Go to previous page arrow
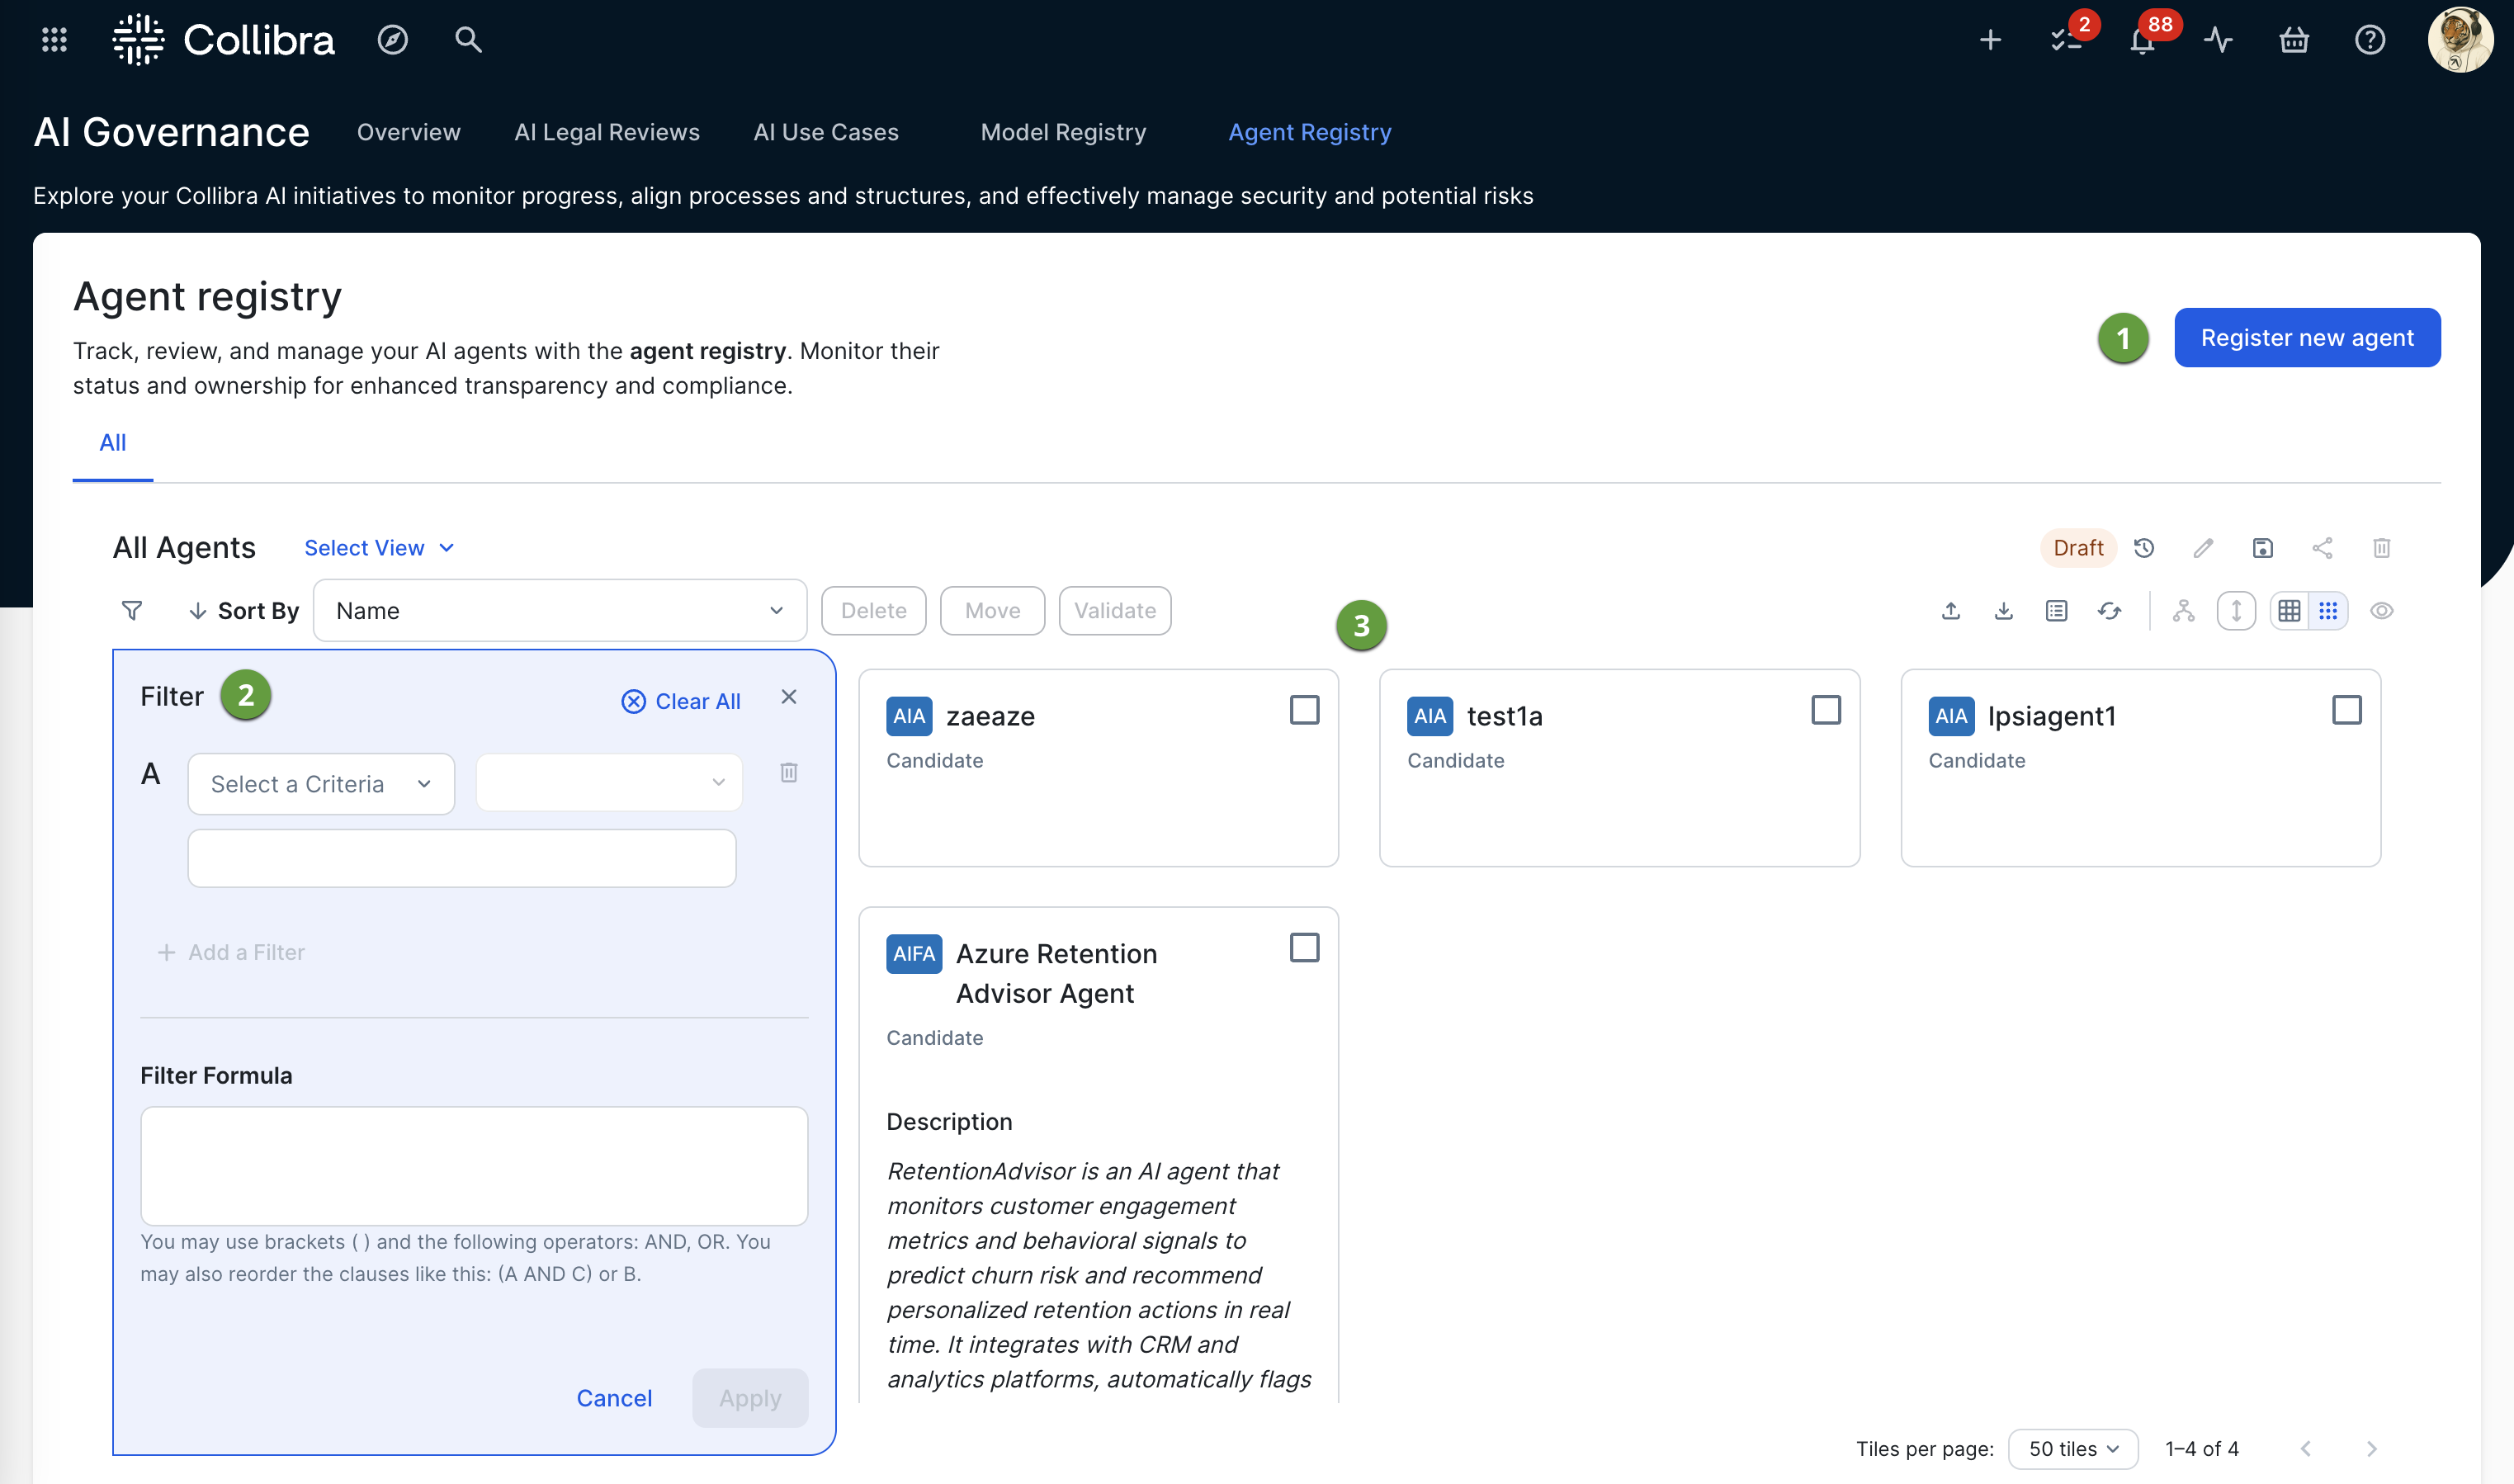This screenshot has height=1484, width=2514. tap(2306, 1449)
